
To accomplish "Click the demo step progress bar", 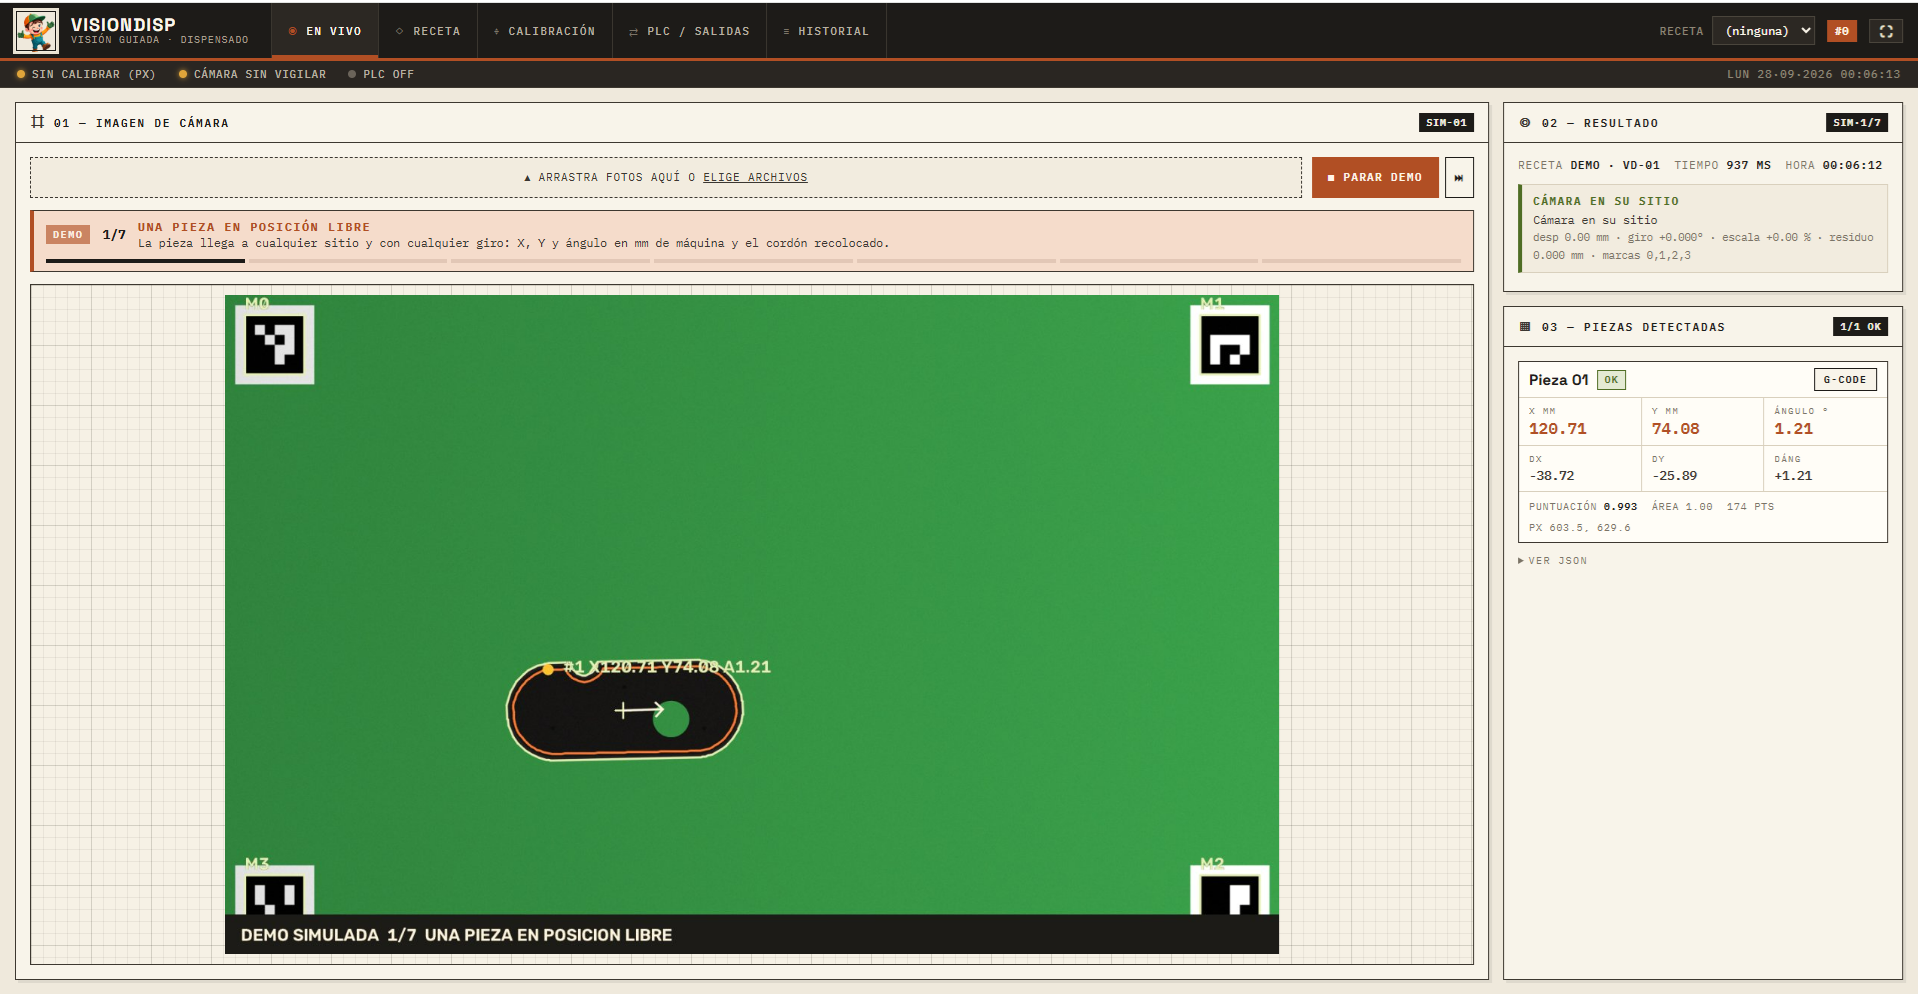I will (x=753, y=261).
